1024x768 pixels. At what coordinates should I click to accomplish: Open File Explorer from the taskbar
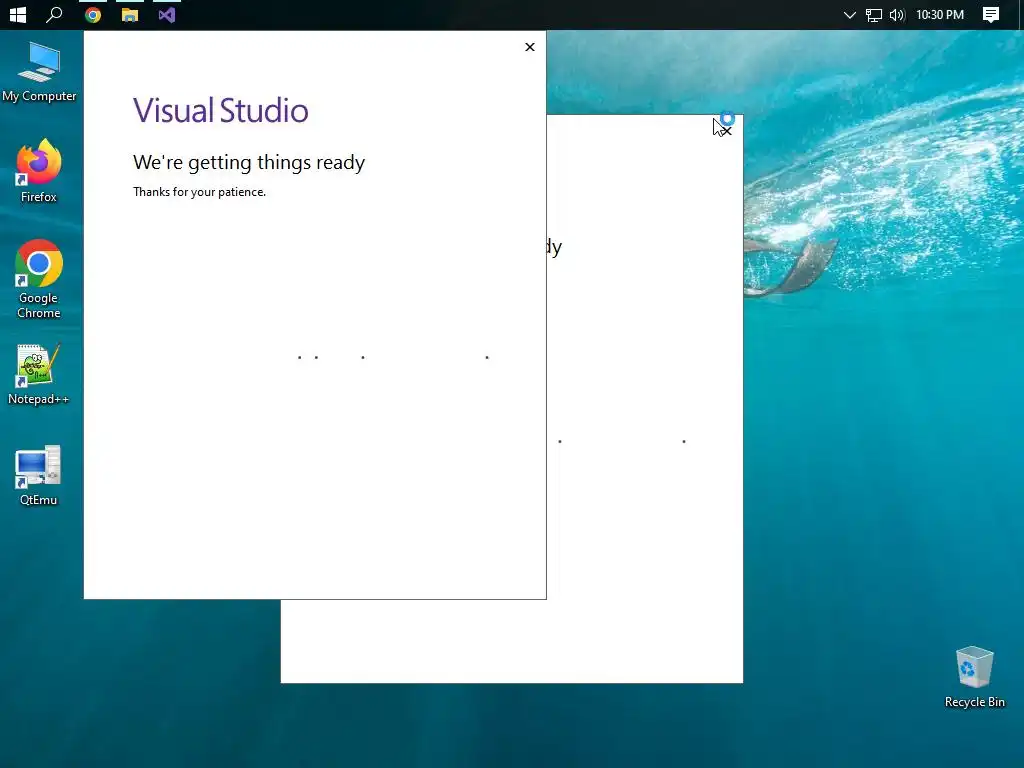click(x=130, y=15)
